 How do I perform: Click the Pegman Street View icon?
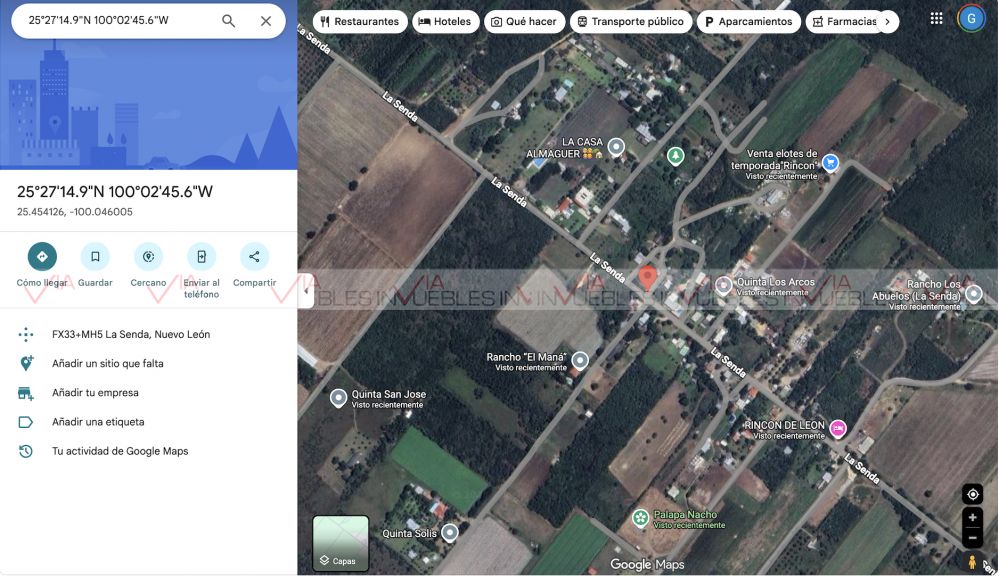pyautogui.click(x=972, y=562)
